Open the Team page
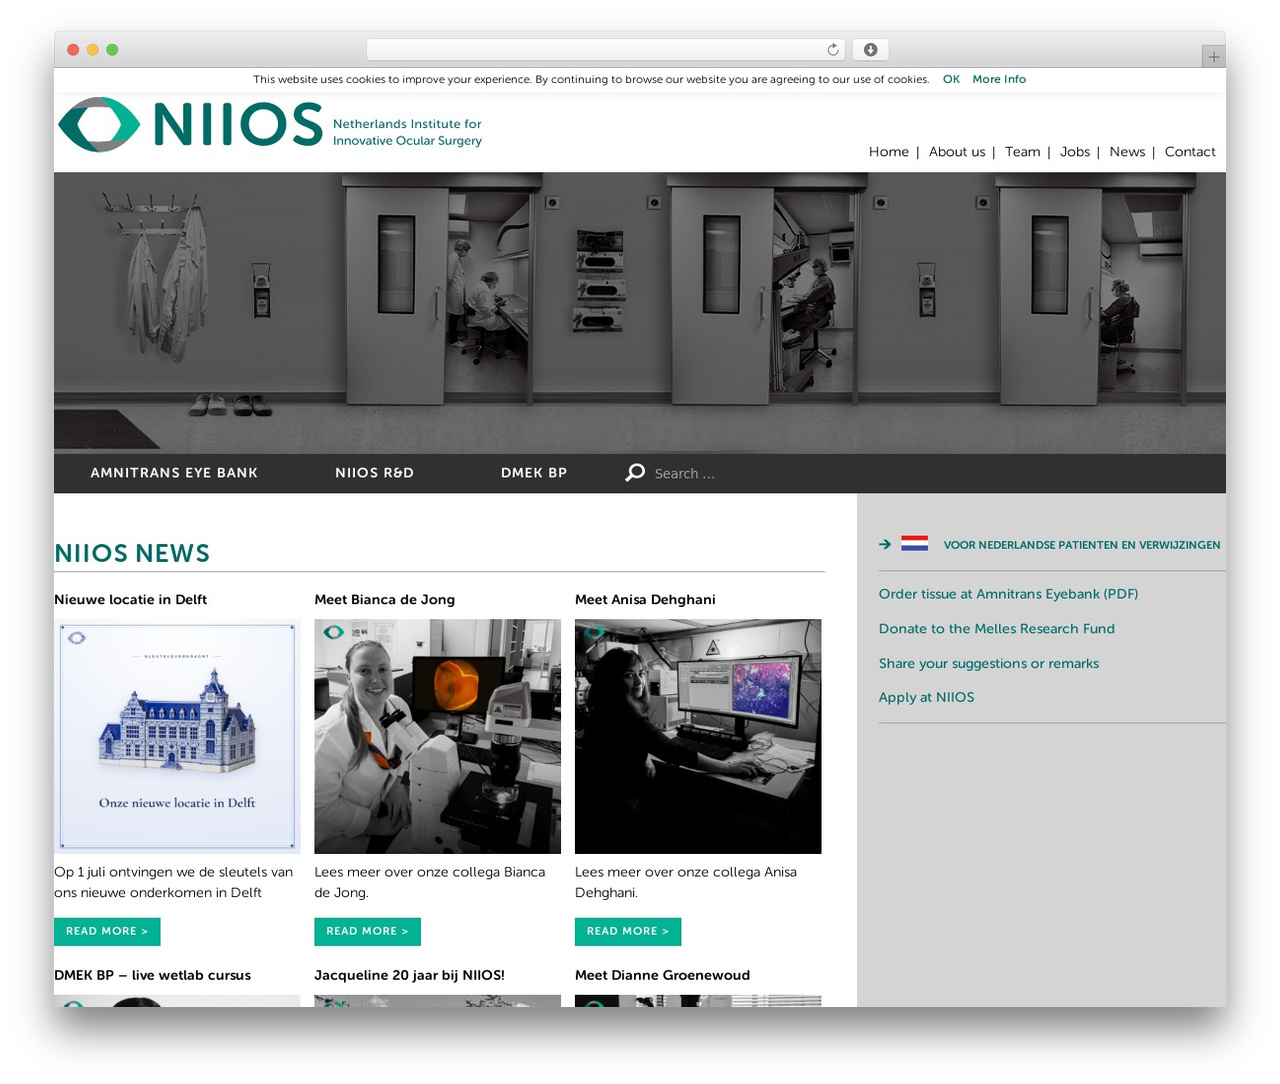1280x1084 pixels. click(x=1022, y=152)
